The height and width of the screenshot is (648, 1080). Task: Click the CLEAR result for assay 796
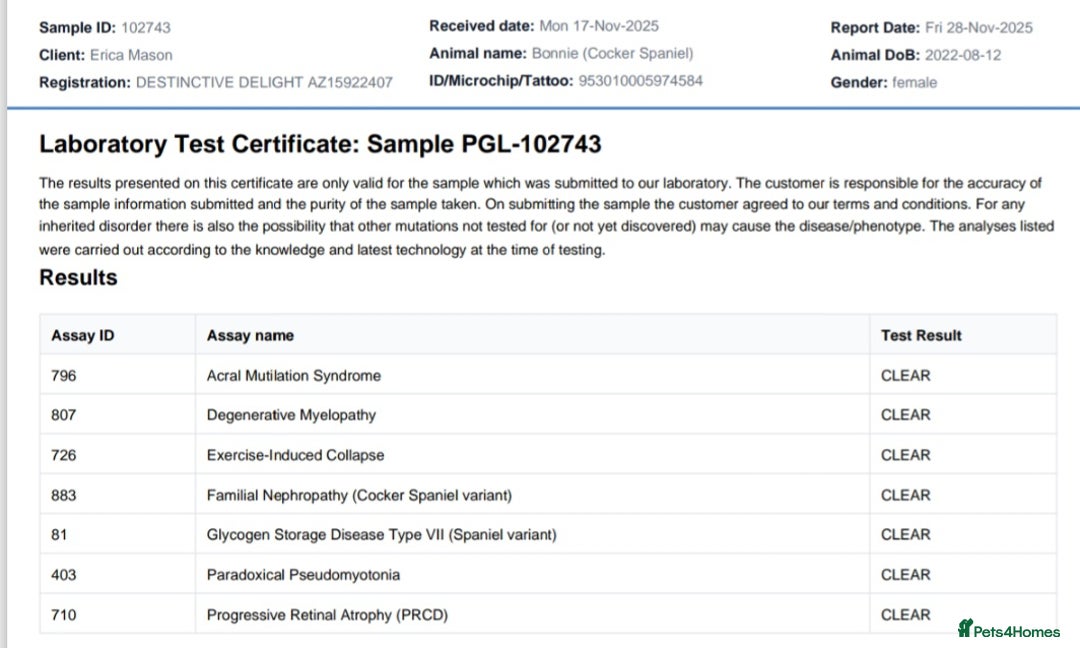click(x=905, y=376)
